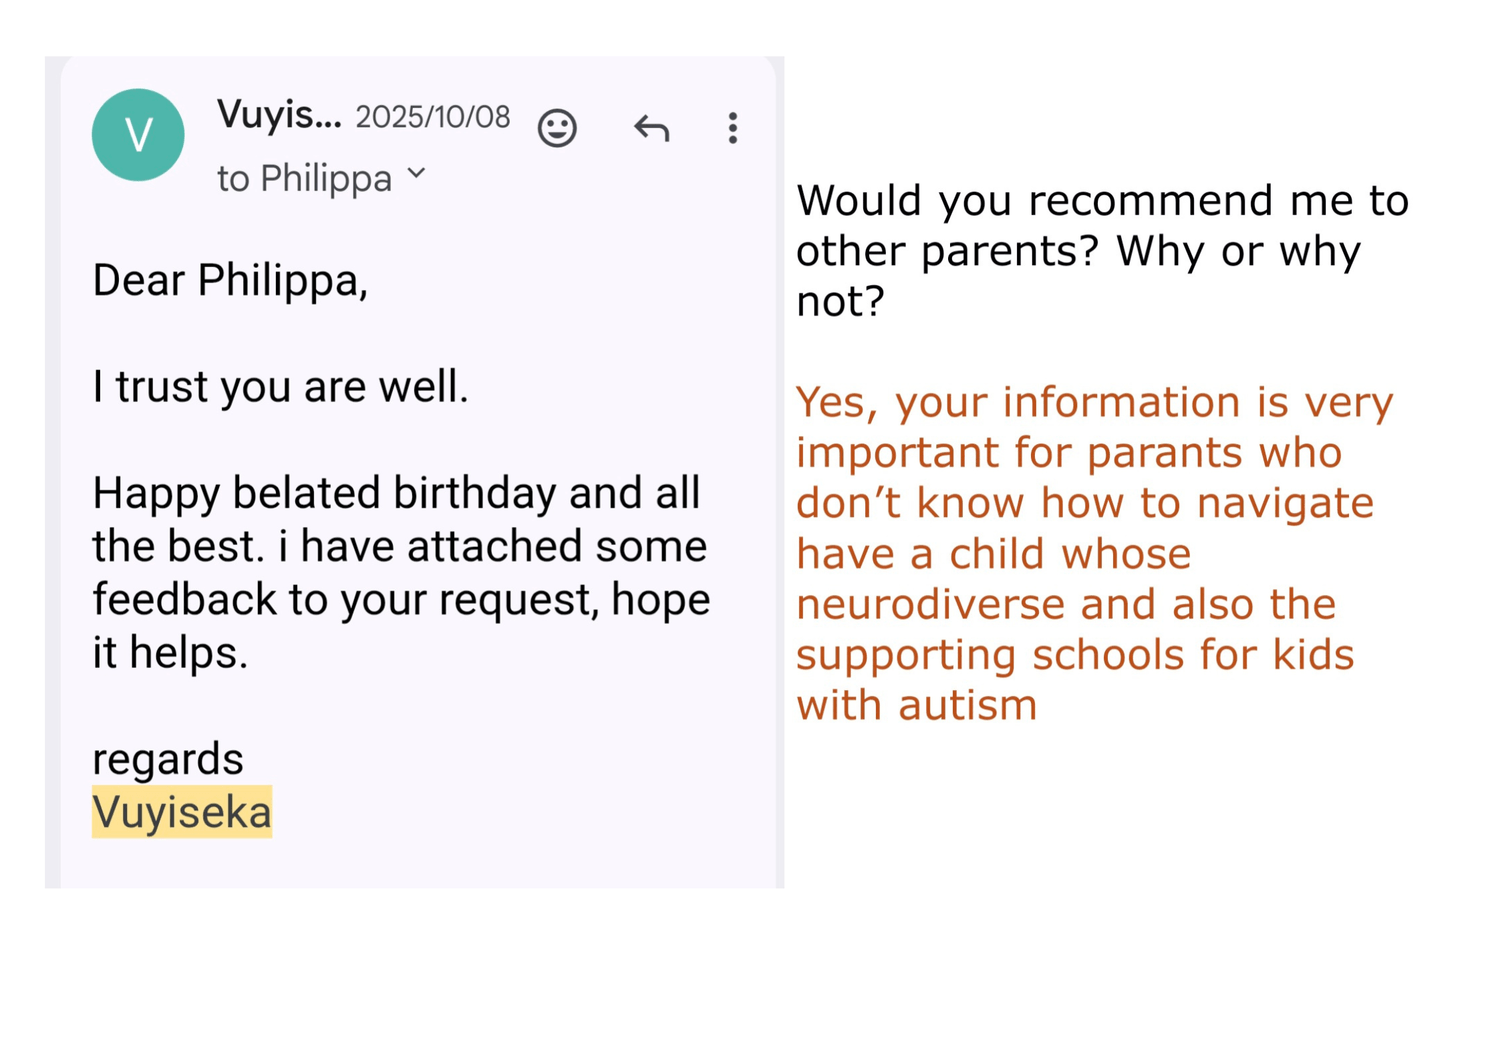Open the three-dot more options menu
This screenshot has width=1500, height=1060.
click(733, 129)
